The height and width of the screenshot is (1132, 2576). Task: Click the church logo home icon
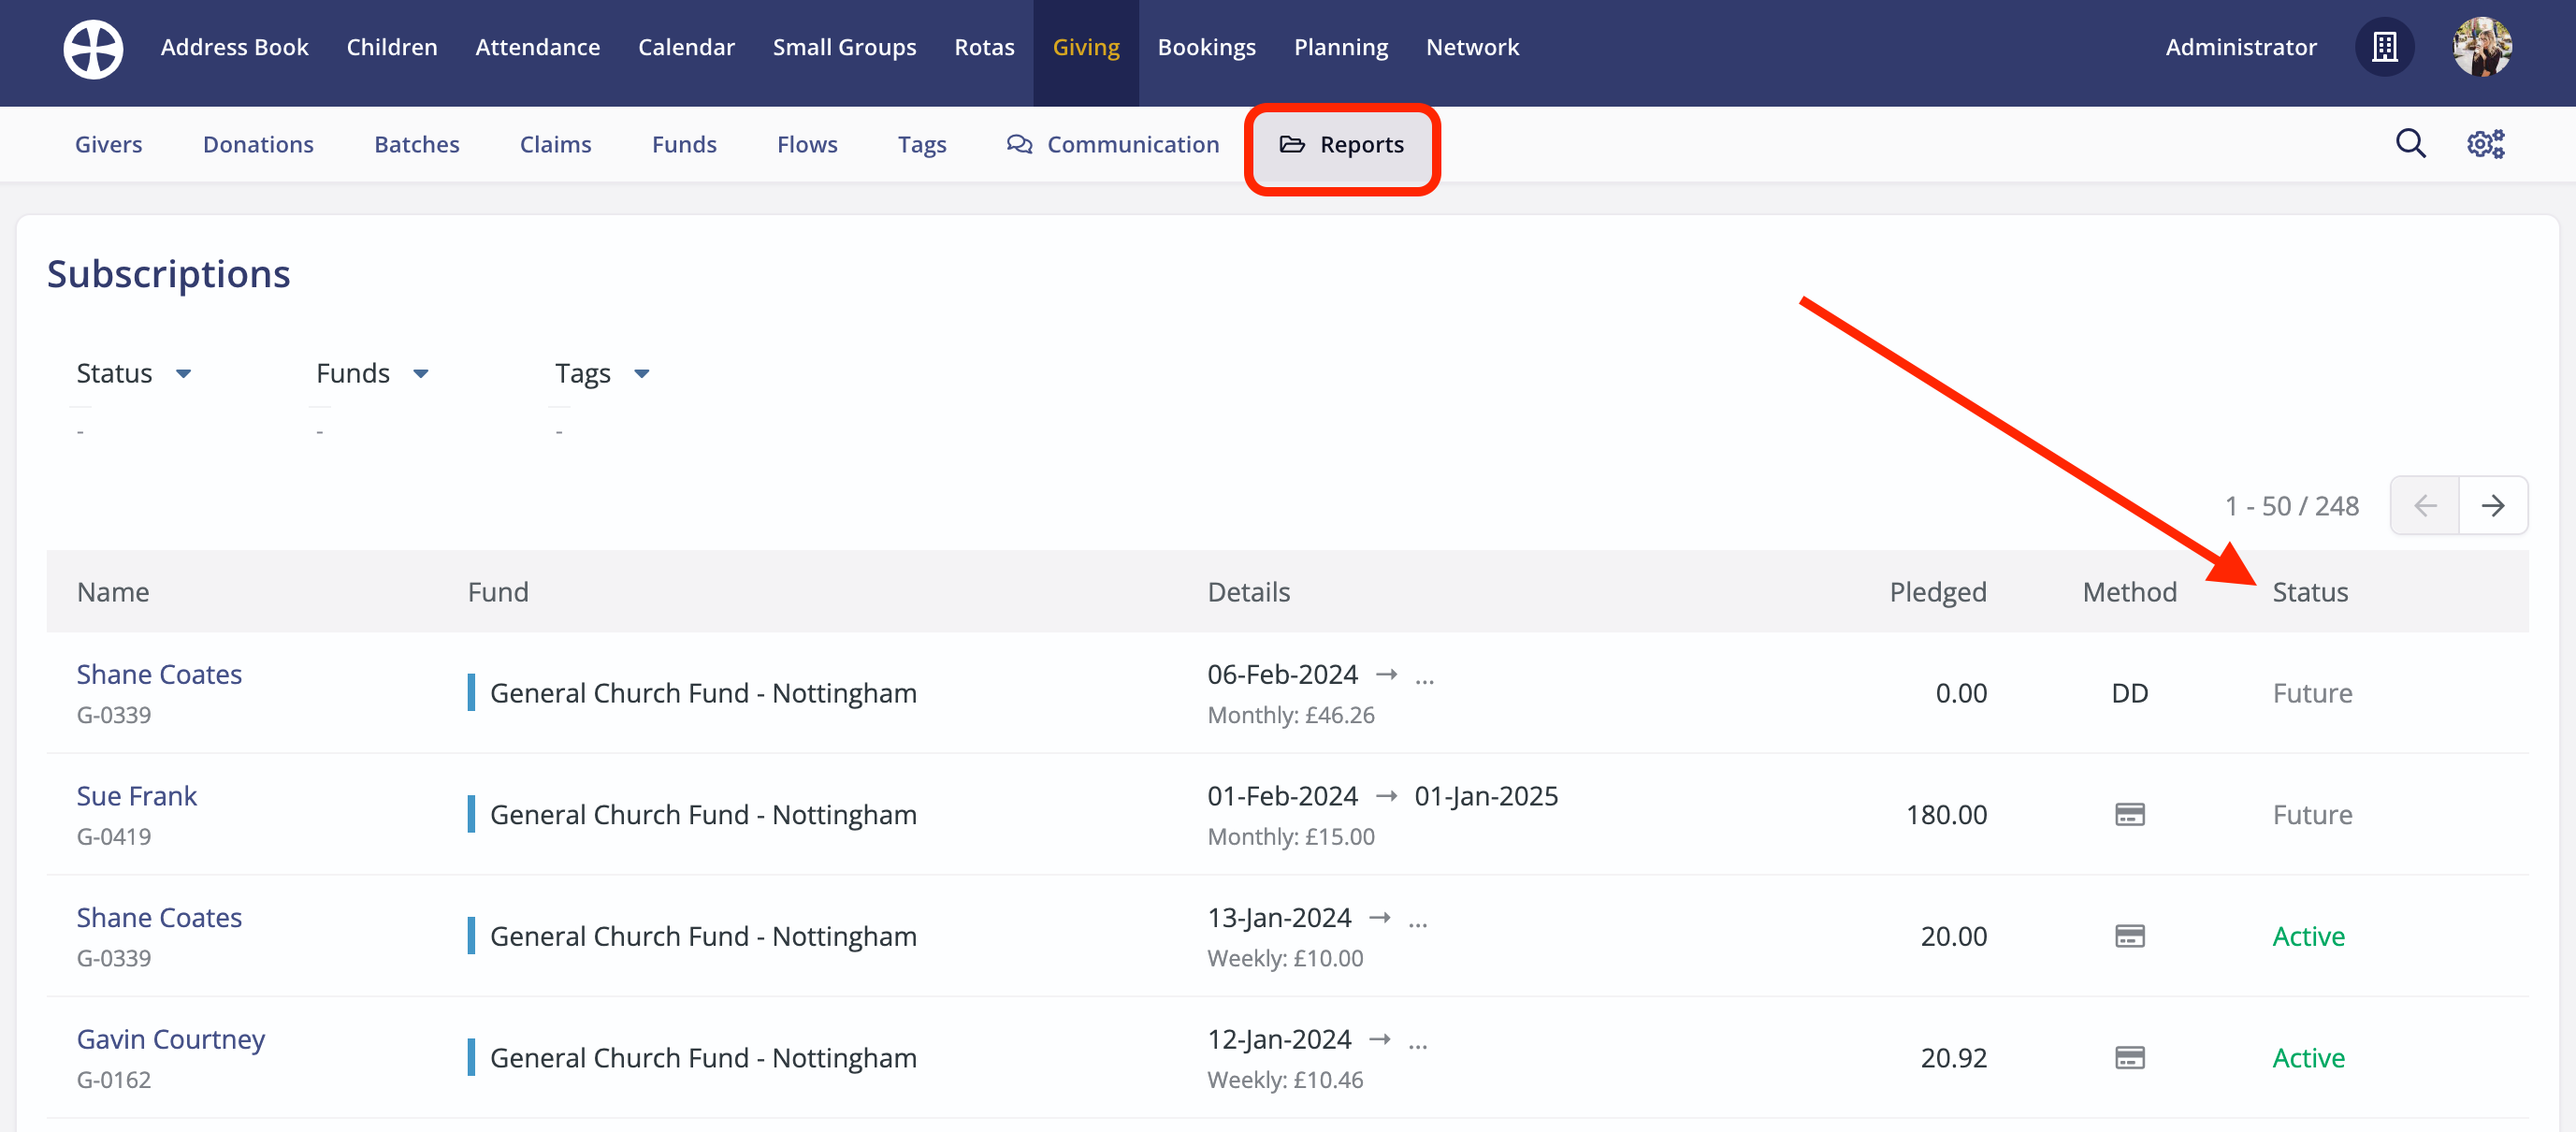(93, 48)
